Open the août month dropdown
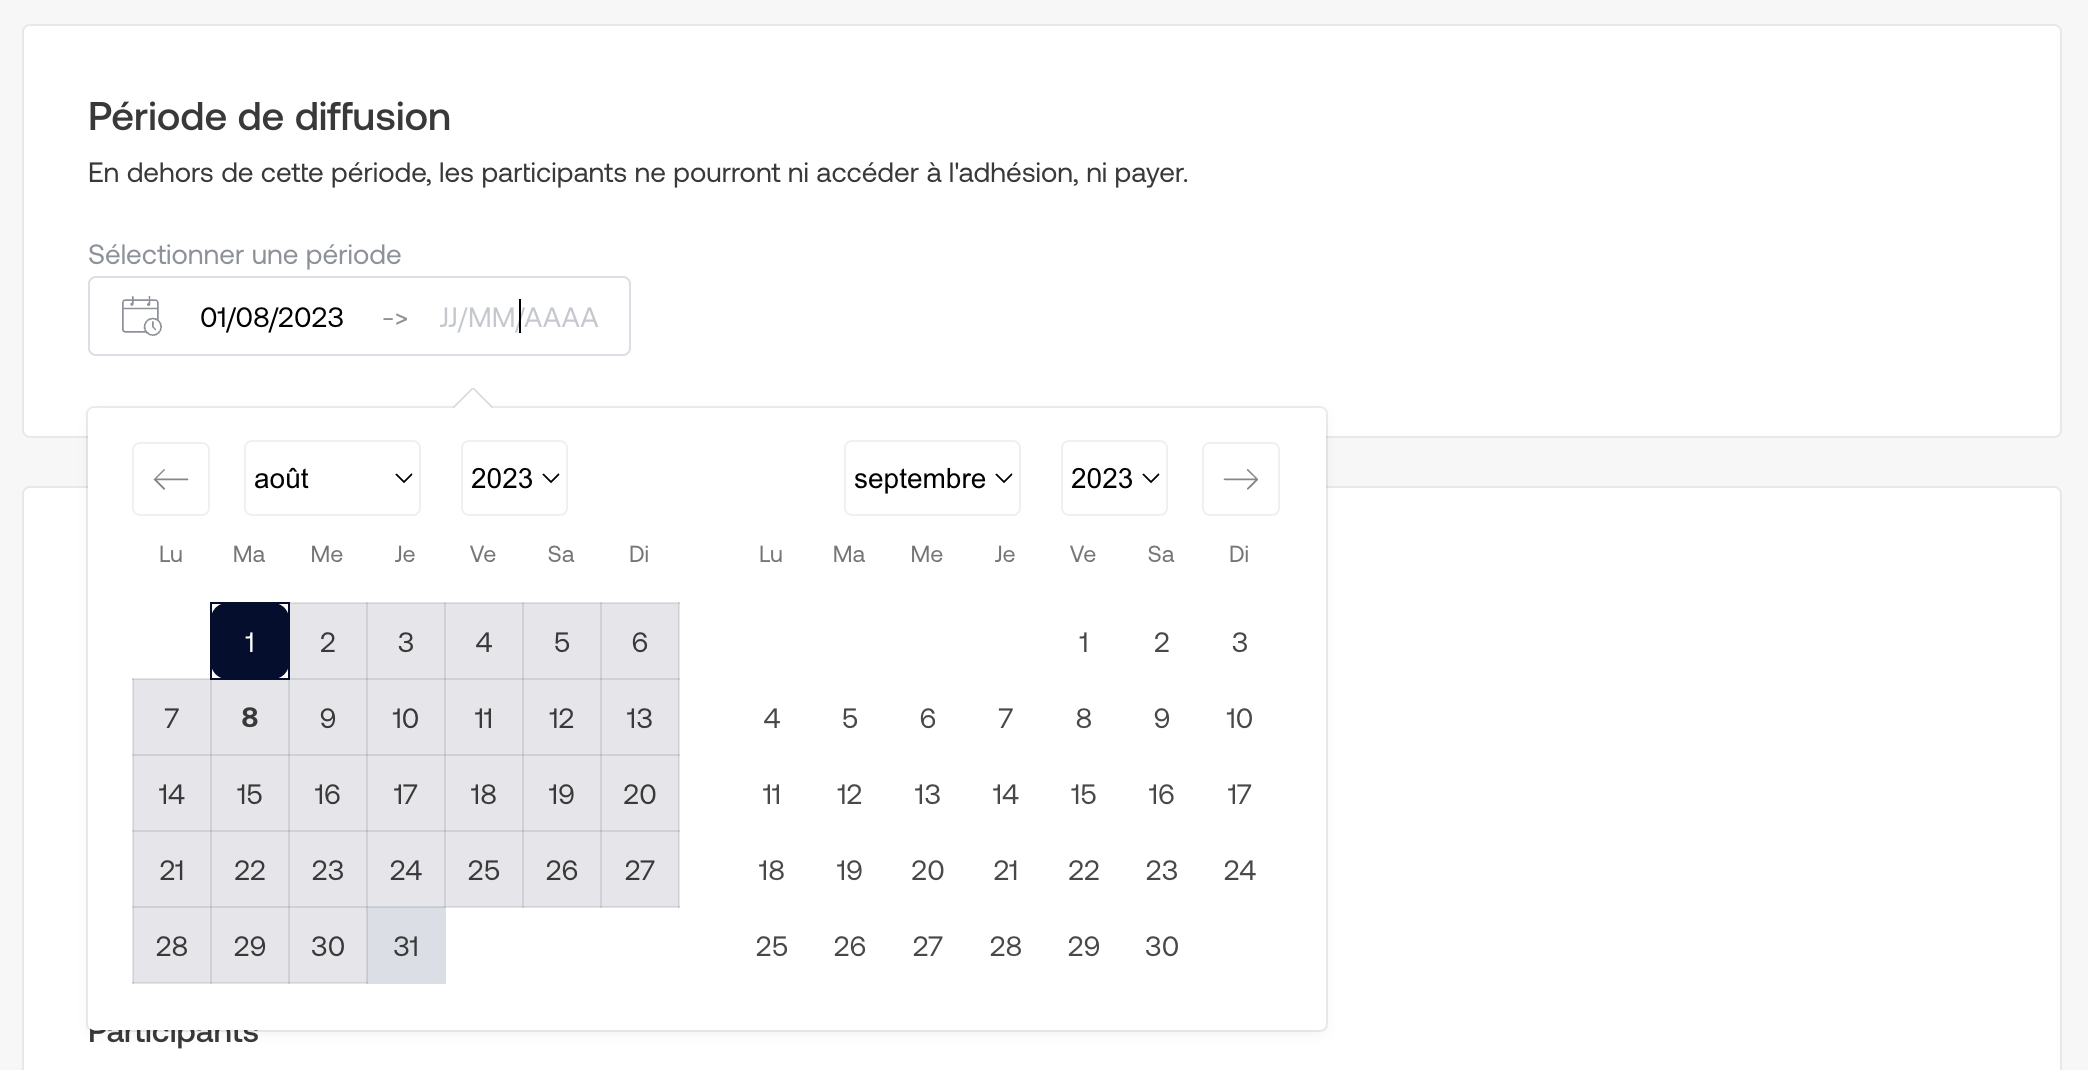The width and height of the screenshot is (2088, 1070). tap(332, 478)
